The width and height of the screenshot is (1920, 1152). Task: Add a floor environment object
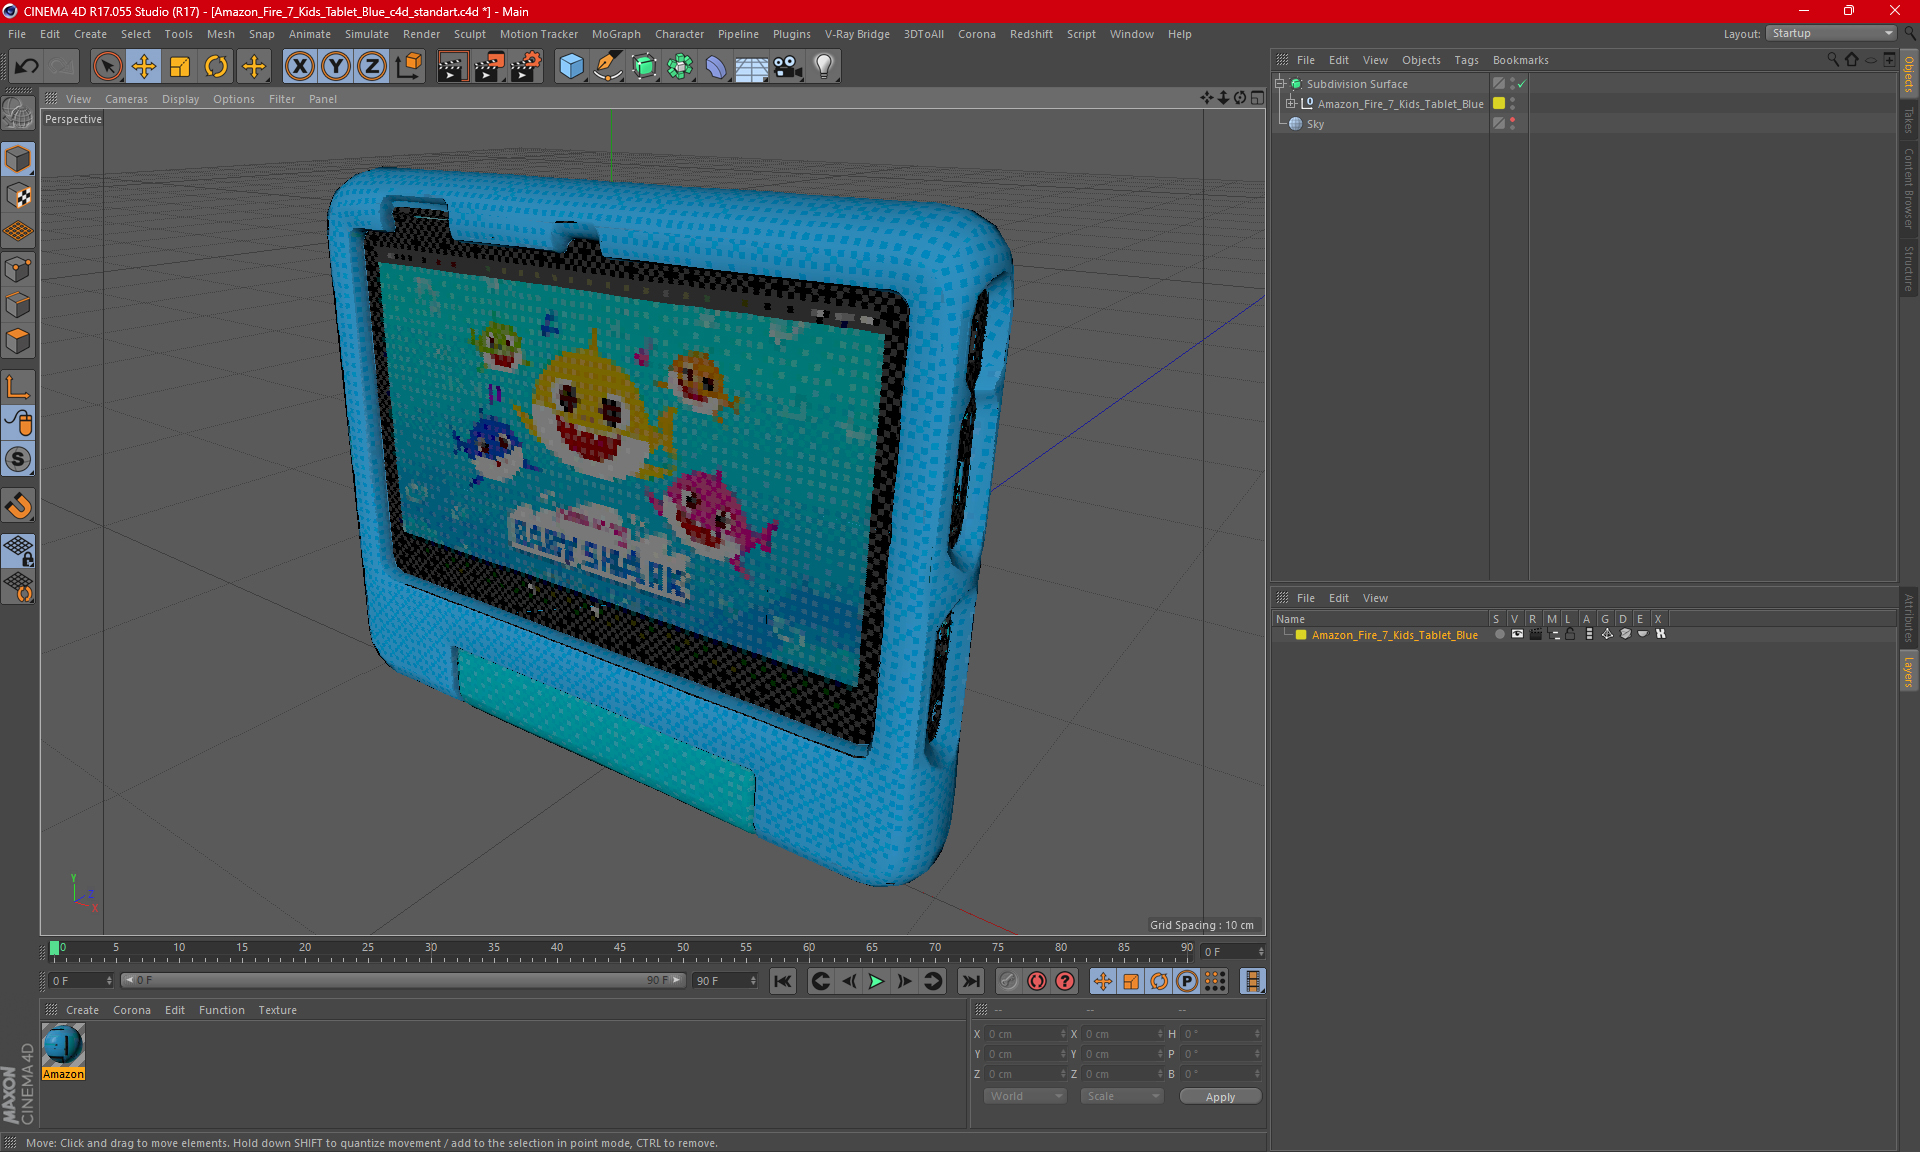752,66
